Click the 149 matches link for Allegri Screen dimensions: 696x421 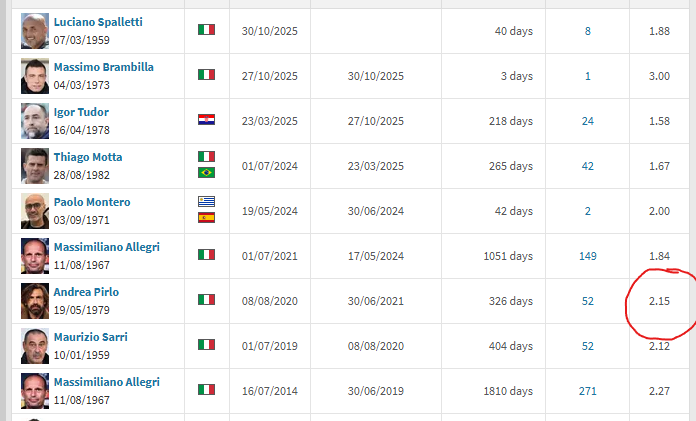tap(588, 256)
